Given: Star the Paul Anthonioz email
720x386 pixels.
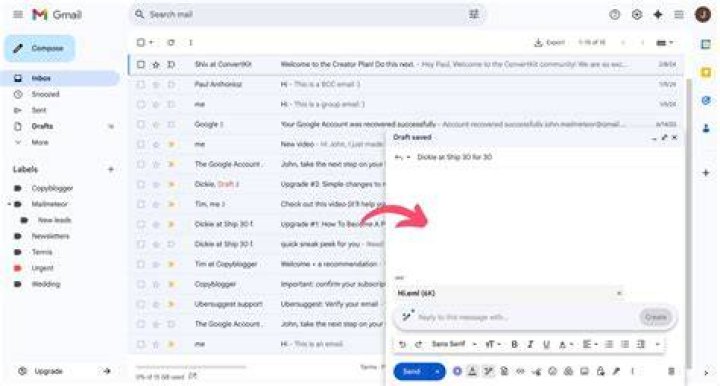Looking at the screenshot, I should pyautogui.click(x=156, y=84).
